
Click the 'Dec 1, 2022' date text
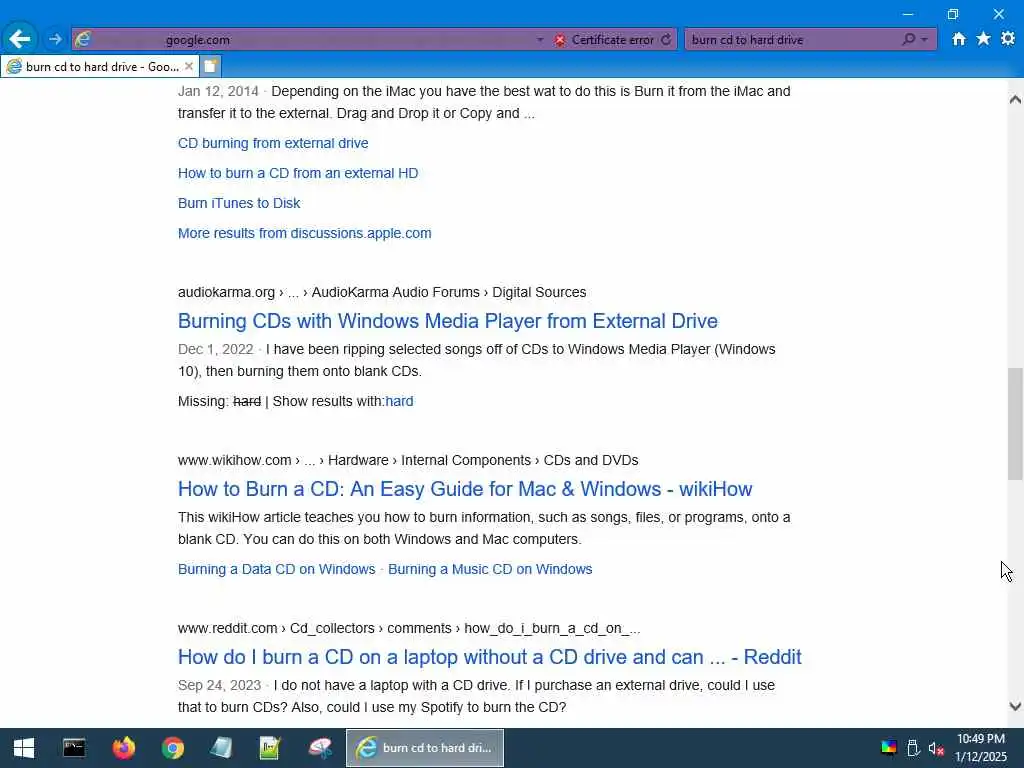click(216, 349)
